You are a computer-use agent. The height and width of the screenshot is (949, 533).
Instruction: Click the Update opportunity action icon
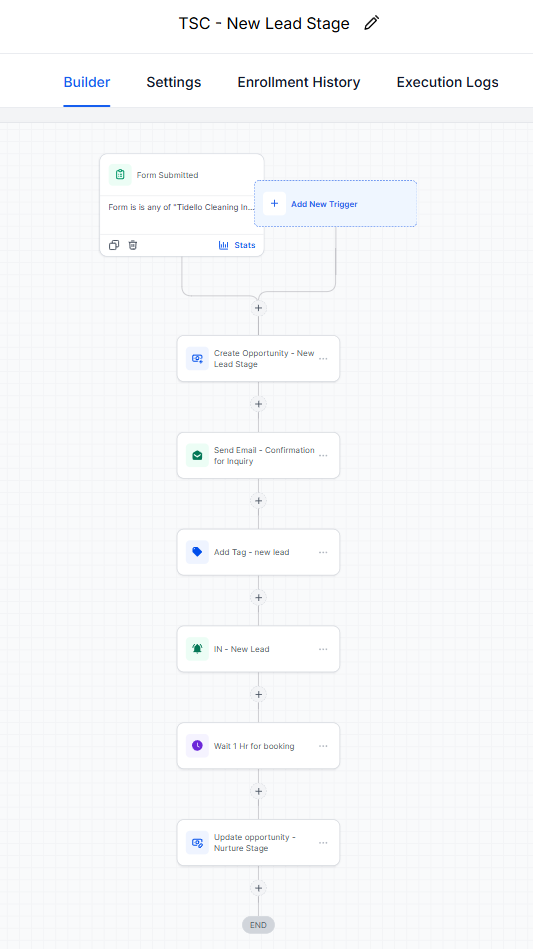click(197, 842)
